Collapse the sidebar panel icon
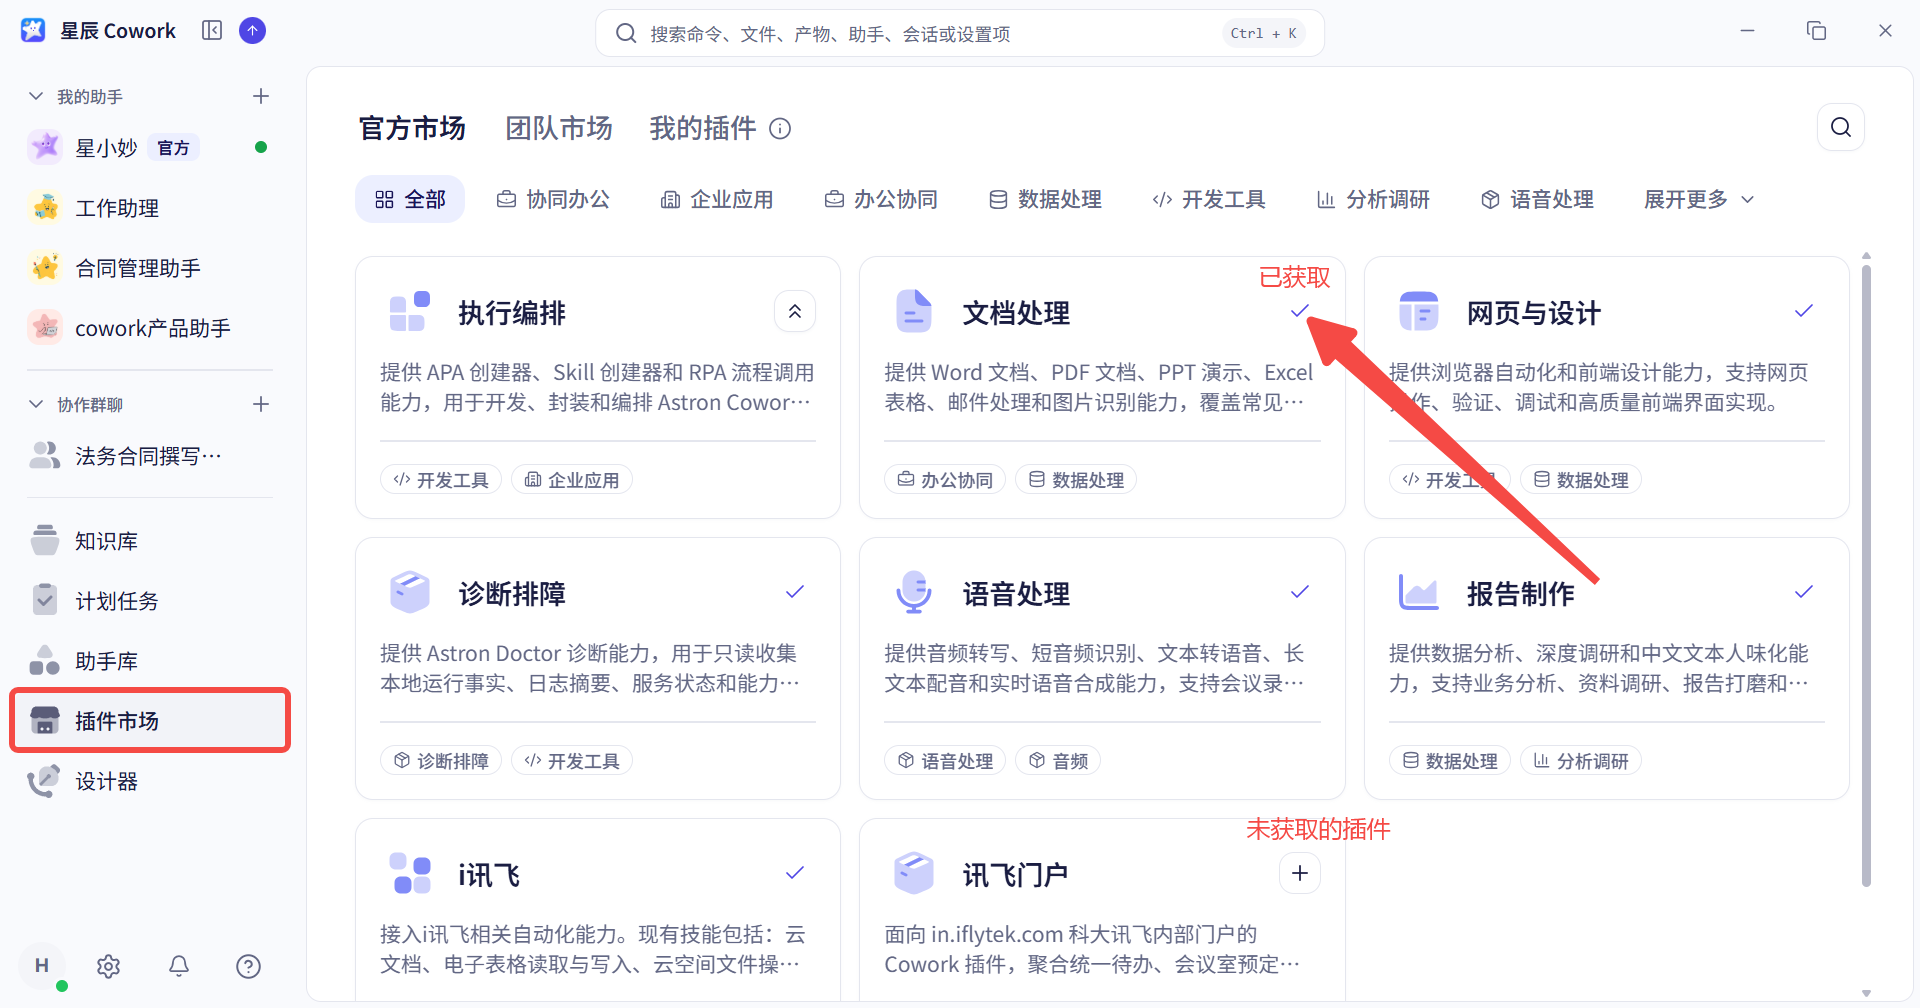Screen dimensions: 1920x1008 pyautogui.click(x=212, y=31)
